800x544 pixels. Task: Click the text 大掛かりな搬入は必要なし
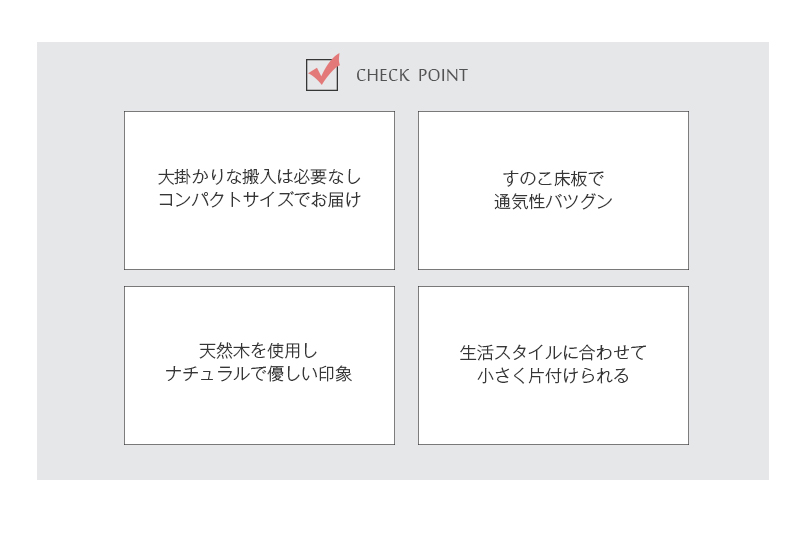259,177
